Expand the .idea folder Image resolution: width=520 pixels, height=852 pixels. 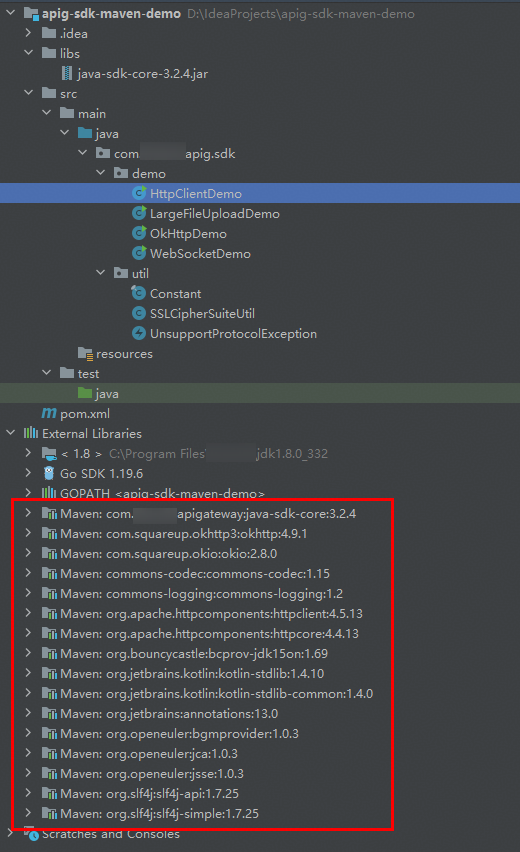(28, 33)
